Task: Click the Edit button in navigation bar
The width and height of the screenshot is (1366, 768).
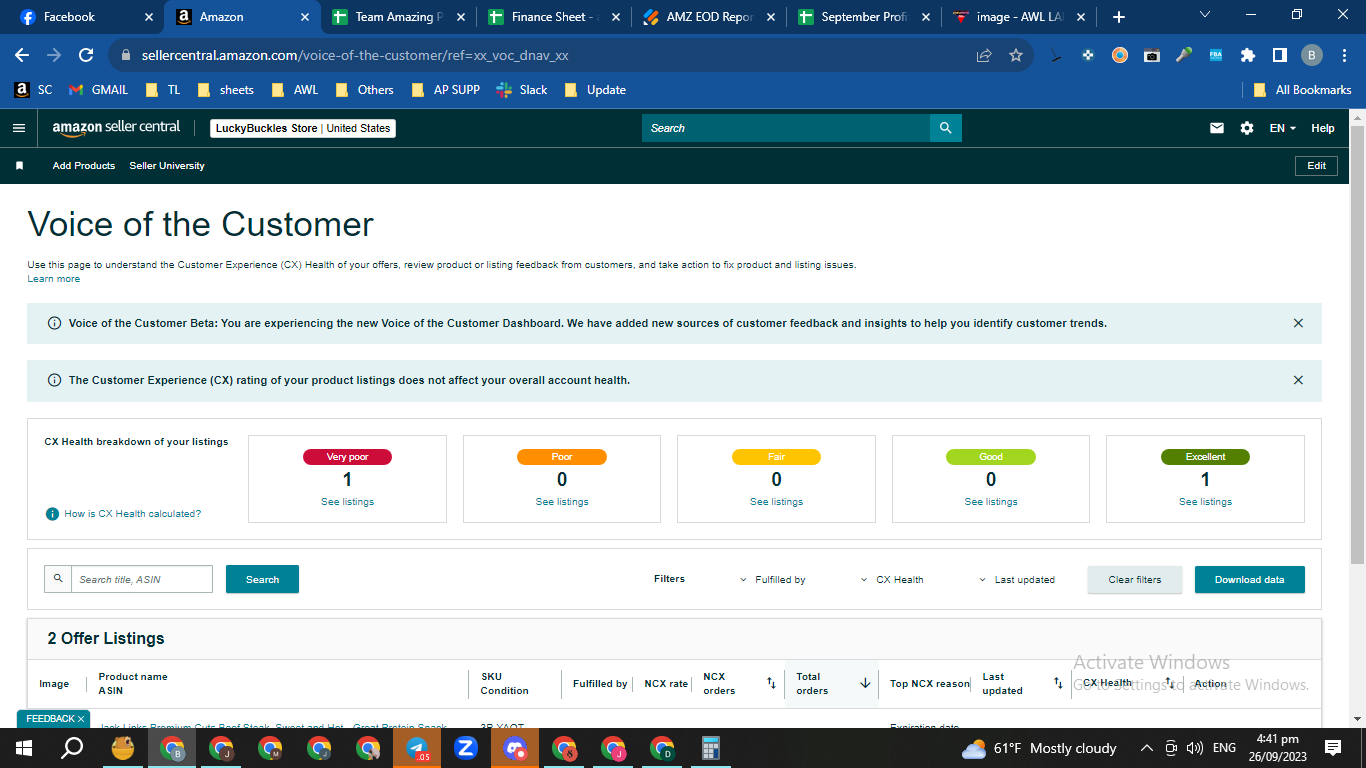Action: [1316, 166]
